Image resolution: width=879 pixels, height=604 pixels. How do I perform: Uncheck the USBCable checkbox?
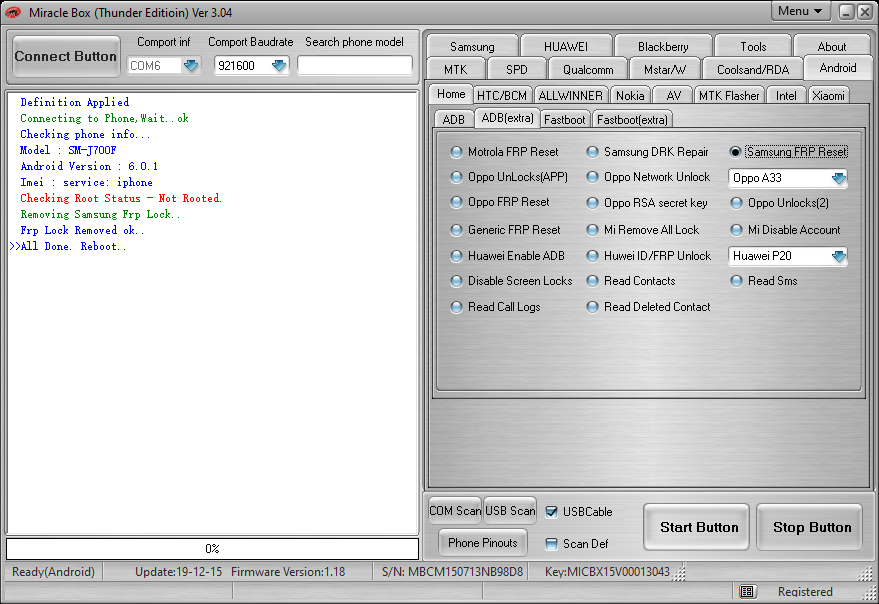click(552, 511)
